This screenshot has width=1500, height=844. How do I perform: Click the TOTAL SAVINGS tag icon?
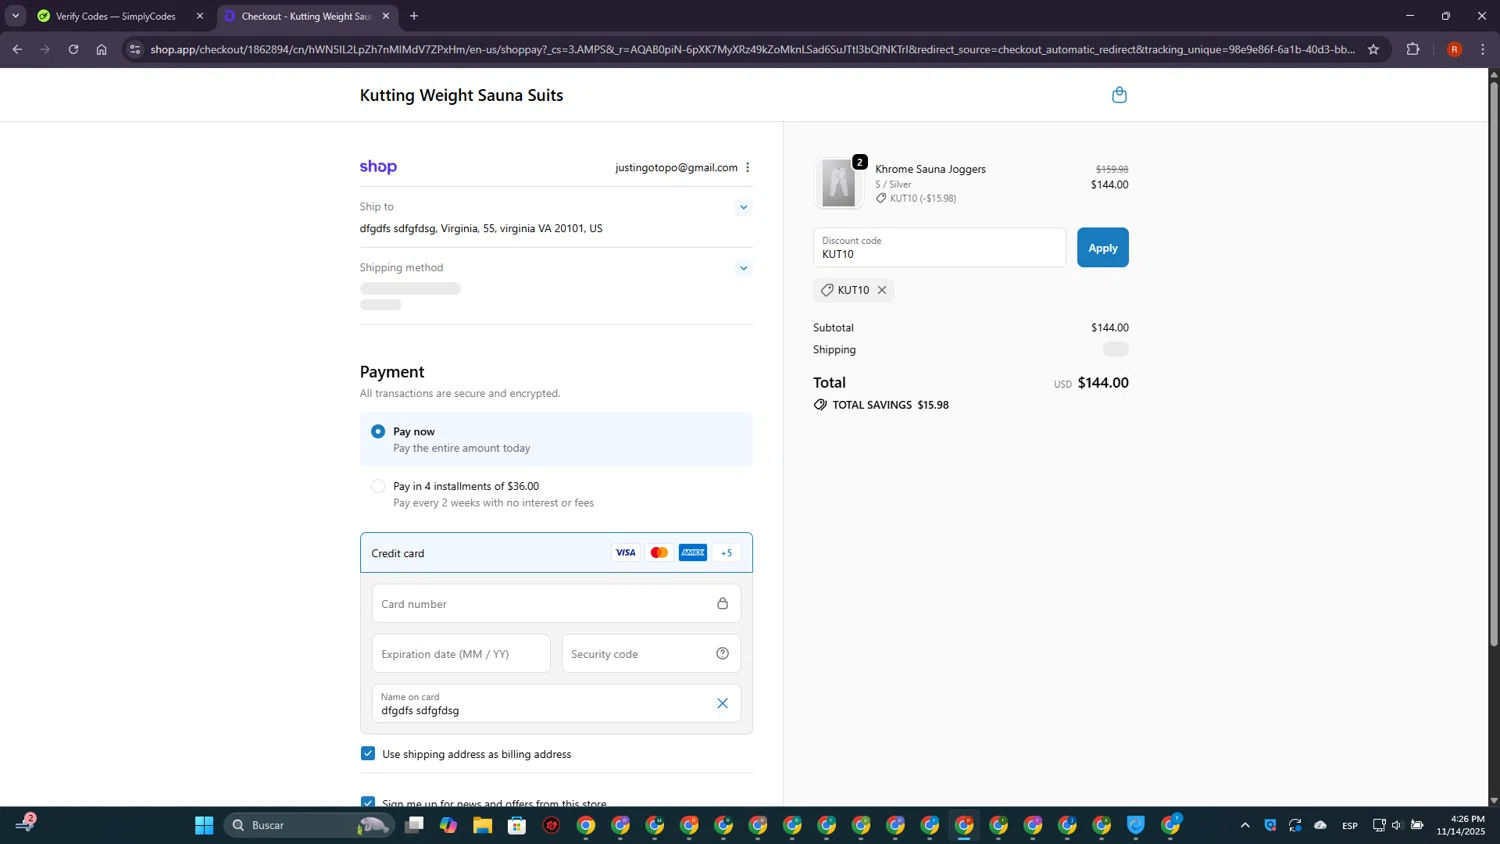[820, 405]
